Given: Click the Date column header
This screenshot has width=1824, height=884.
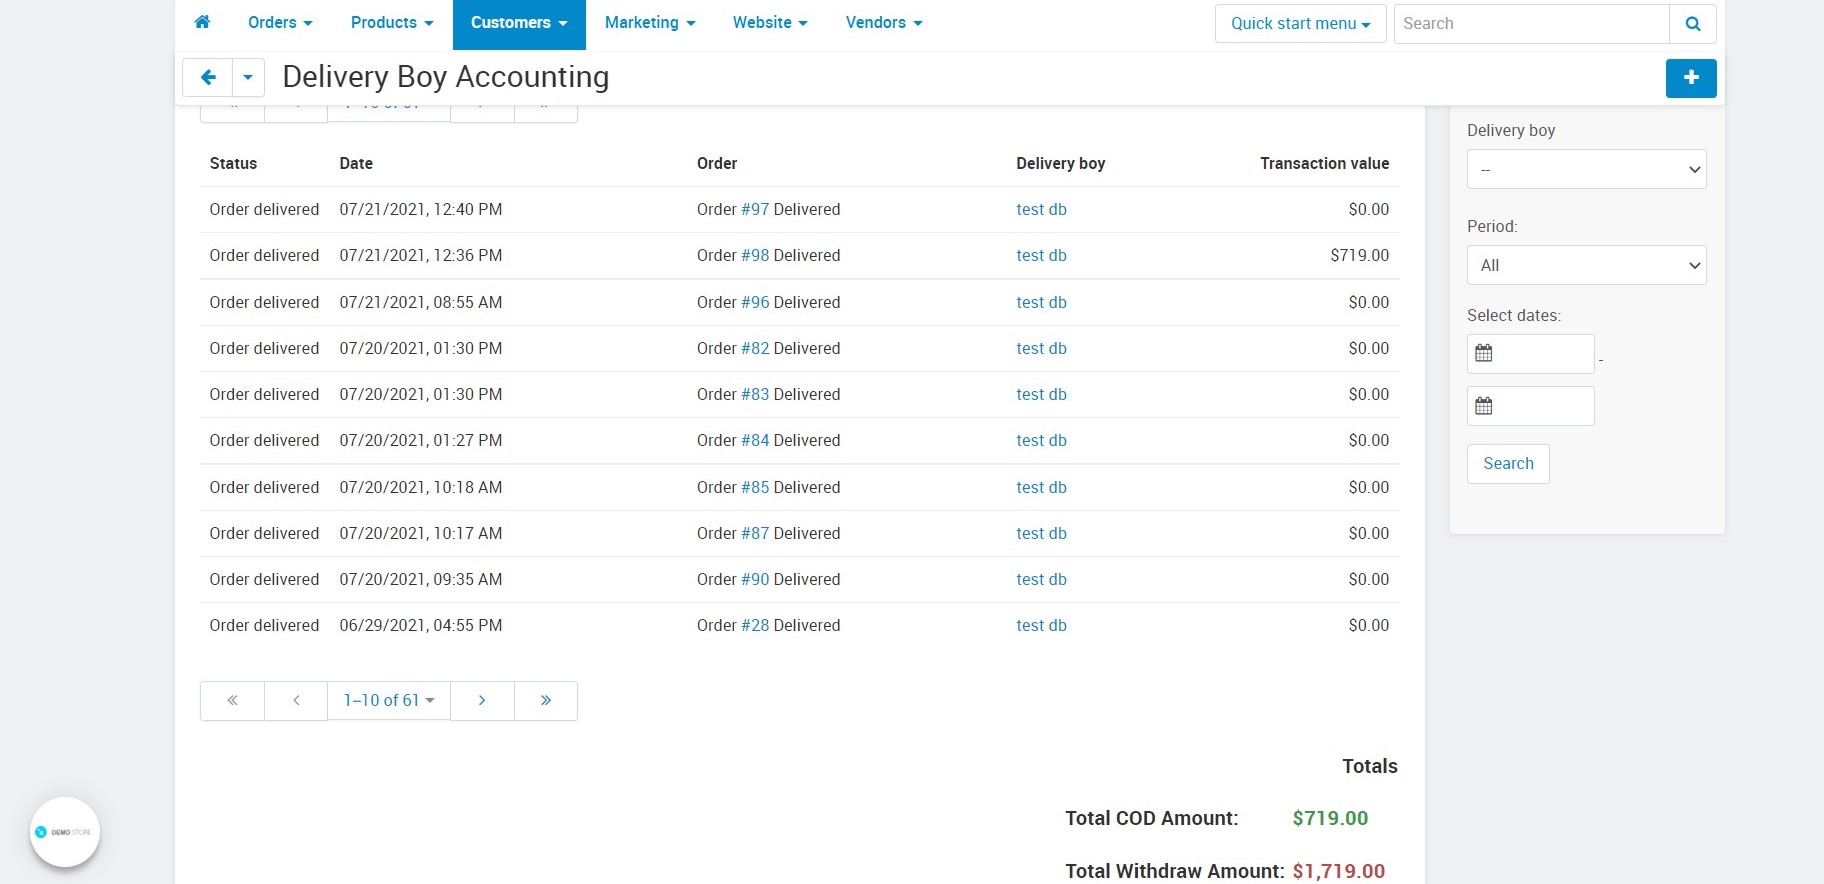Looking at the screenshot, I should pos(356,163).
